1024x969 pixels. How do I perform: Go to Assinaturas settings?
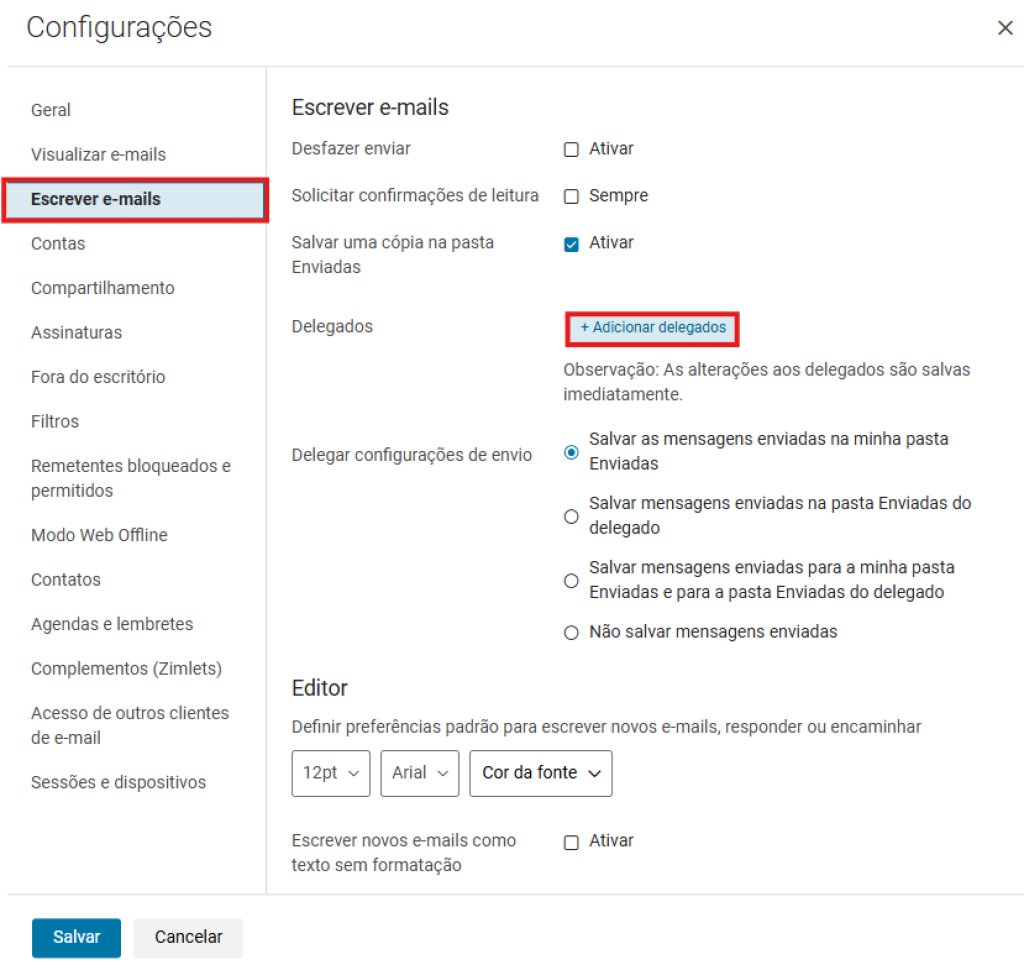coord(77,332)
